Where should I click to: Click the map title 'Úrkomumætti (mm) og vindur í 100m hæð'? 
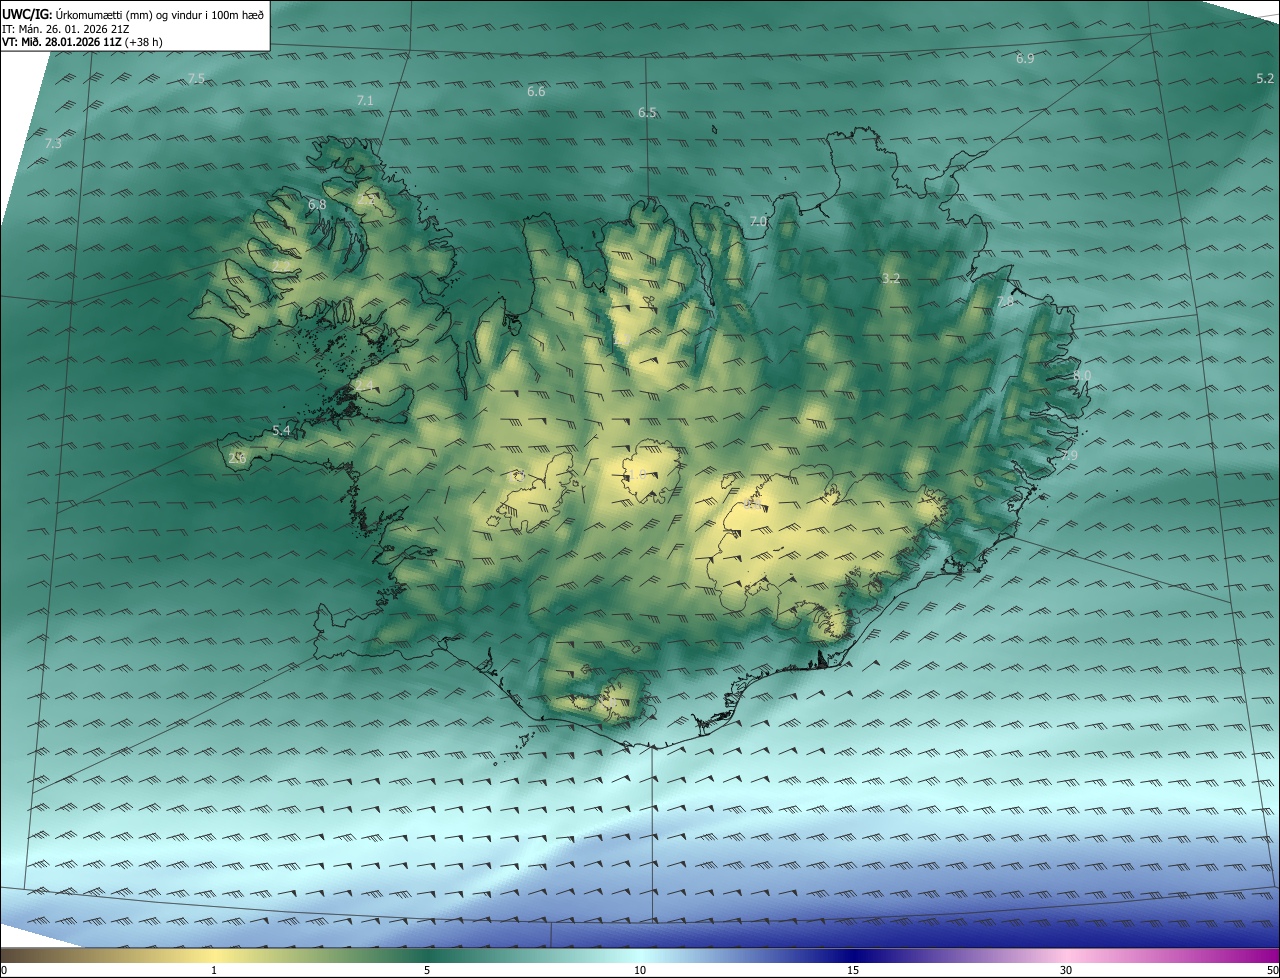click(x=159, y=14)
